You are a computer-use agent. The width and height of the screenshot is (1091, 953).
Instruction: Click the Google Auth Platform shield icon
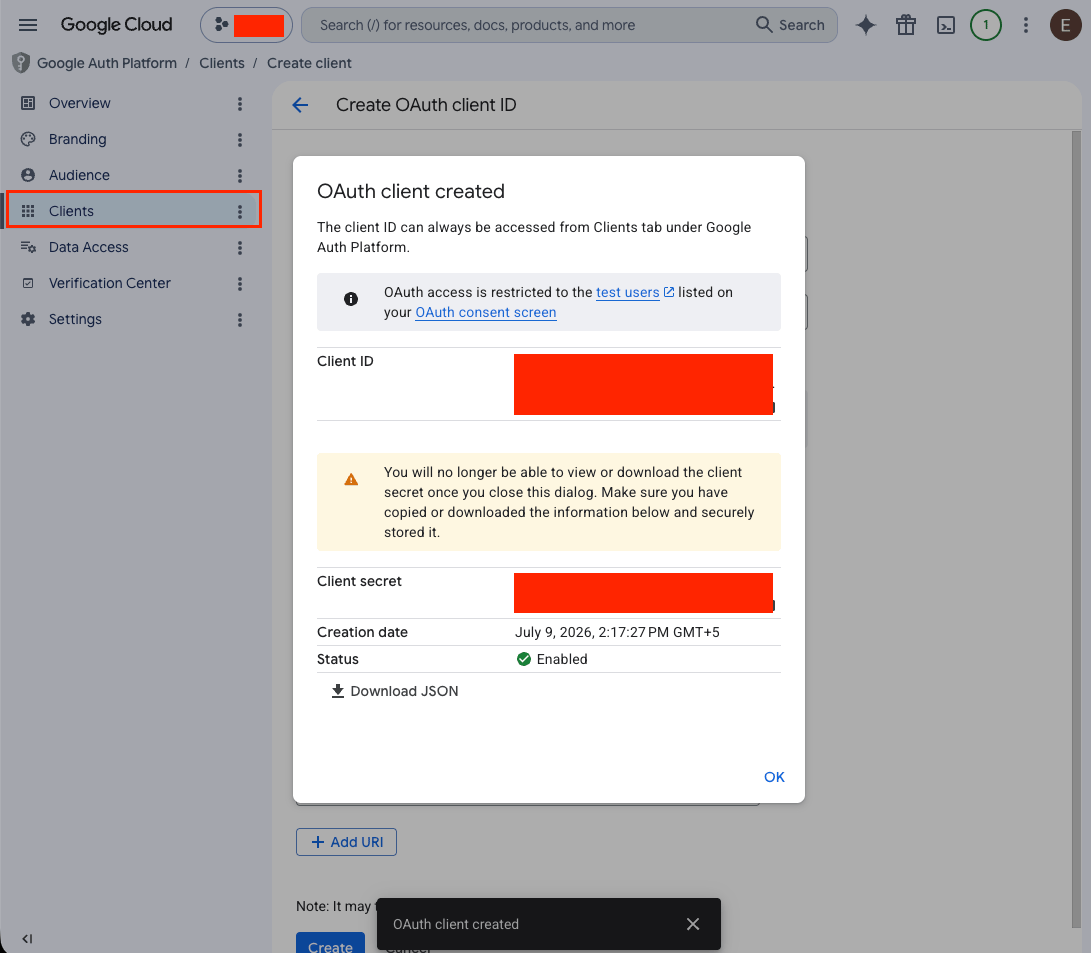[x=21, y=63]
